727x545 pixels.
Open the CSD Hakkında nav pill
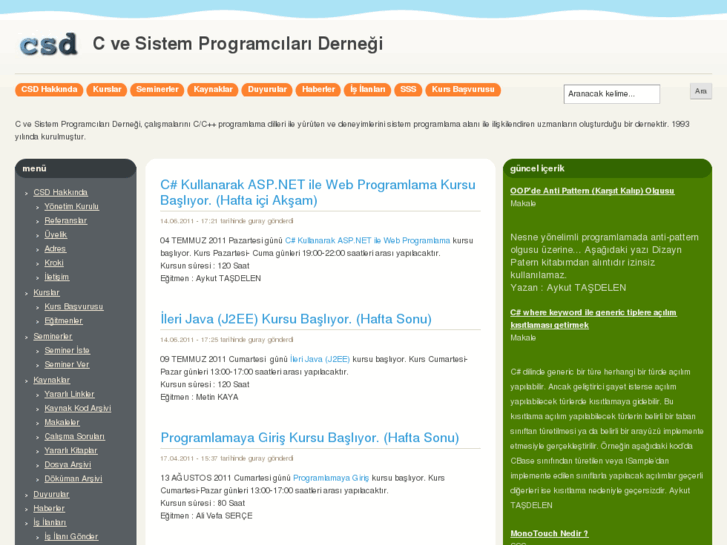pos(49,90)
